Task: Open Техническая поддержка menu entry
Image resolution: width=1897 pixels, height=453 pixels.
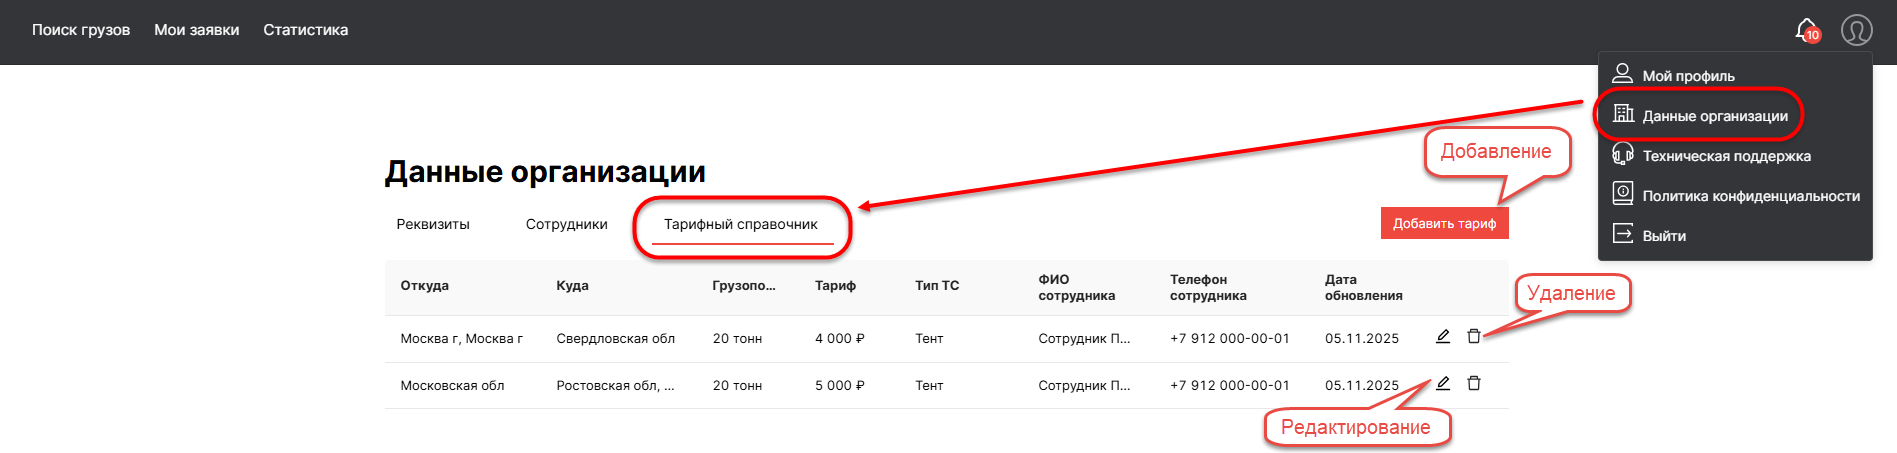Action: 1726,156
